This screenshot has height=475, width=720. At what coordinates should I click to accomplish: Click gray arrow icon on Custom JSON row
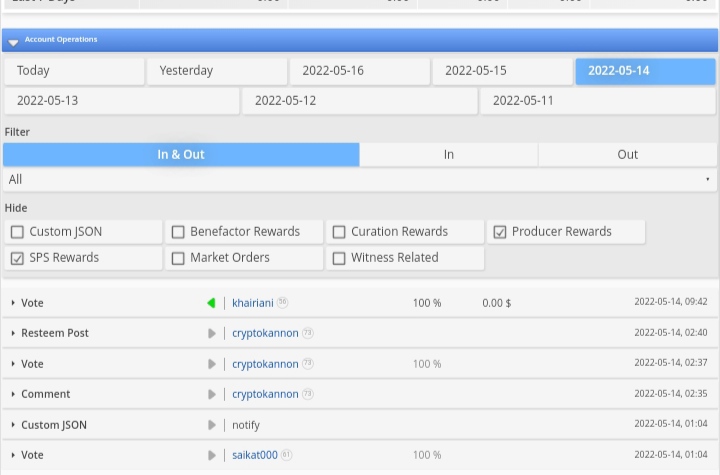click(212, 425)
